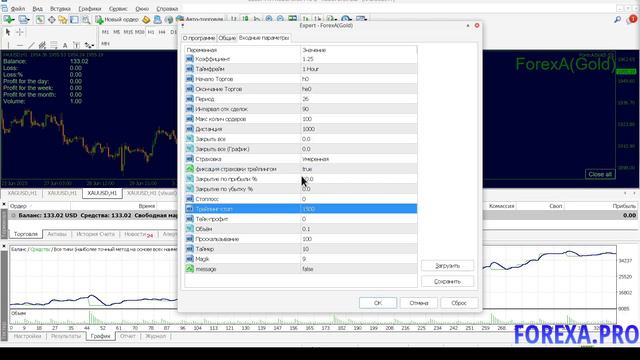
Task: Zoom out on the chart
Action: coord(280,19)
